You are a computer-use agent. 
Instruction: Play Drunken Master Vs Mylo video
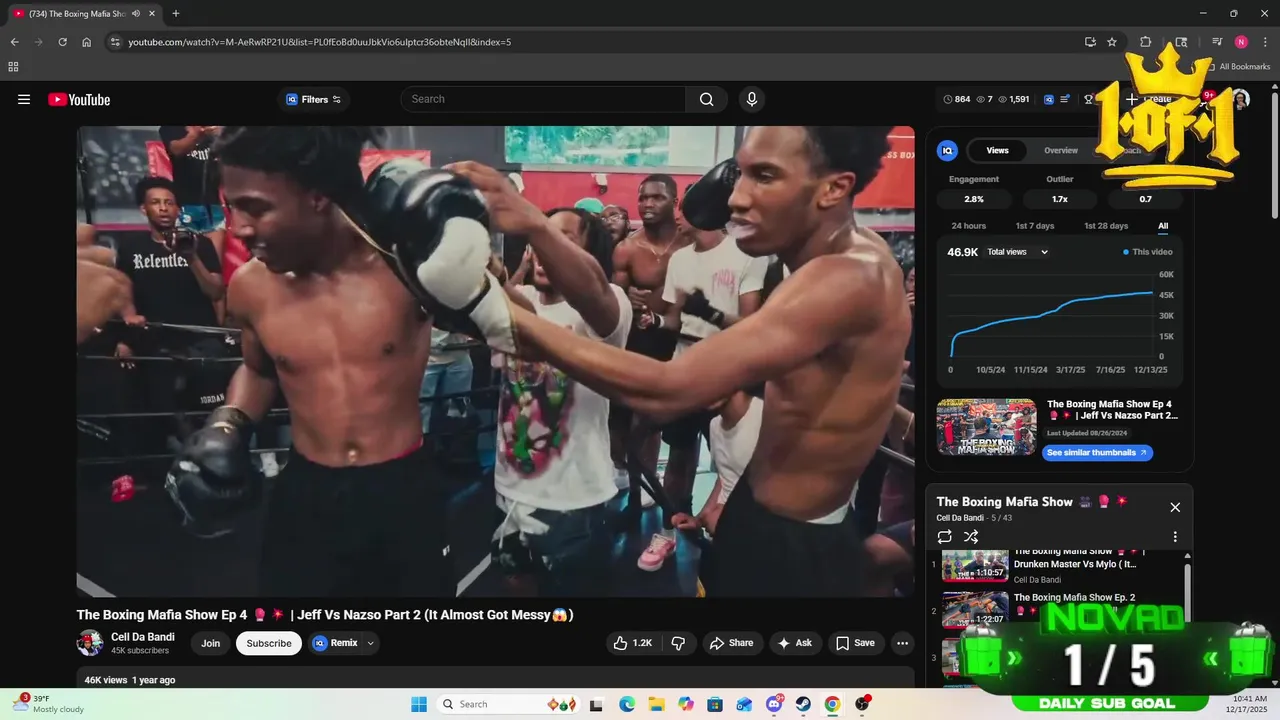[1058, 565]
